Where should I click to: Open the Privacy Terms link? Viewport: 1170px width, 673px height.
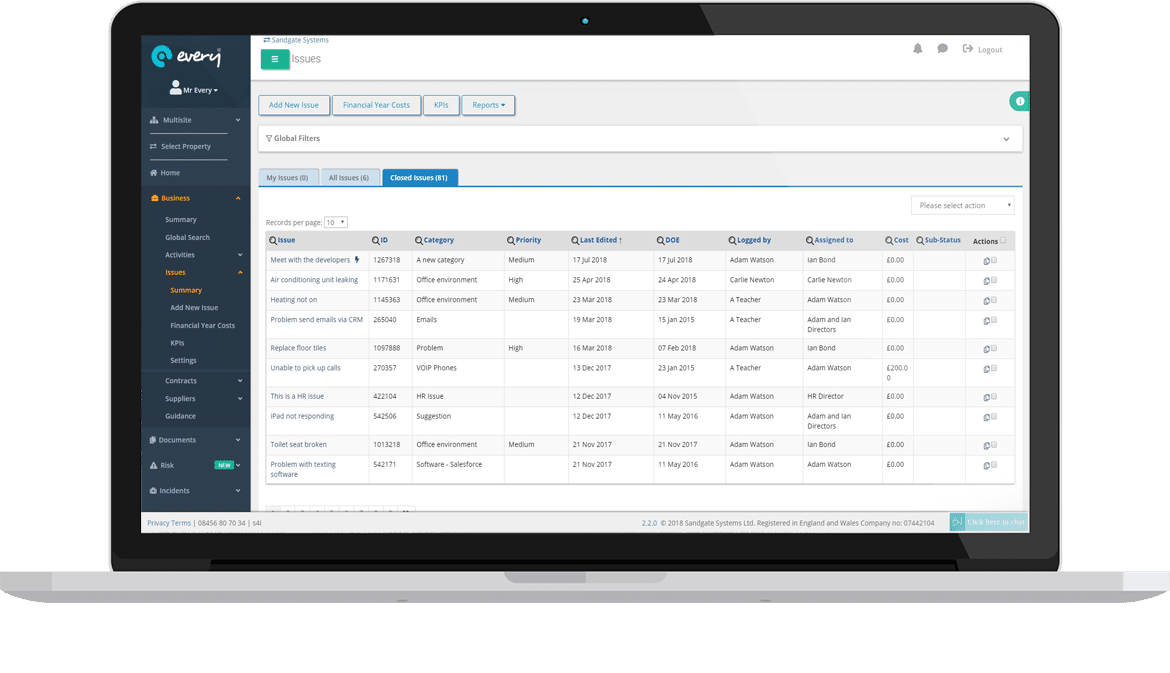coord(168,521)
